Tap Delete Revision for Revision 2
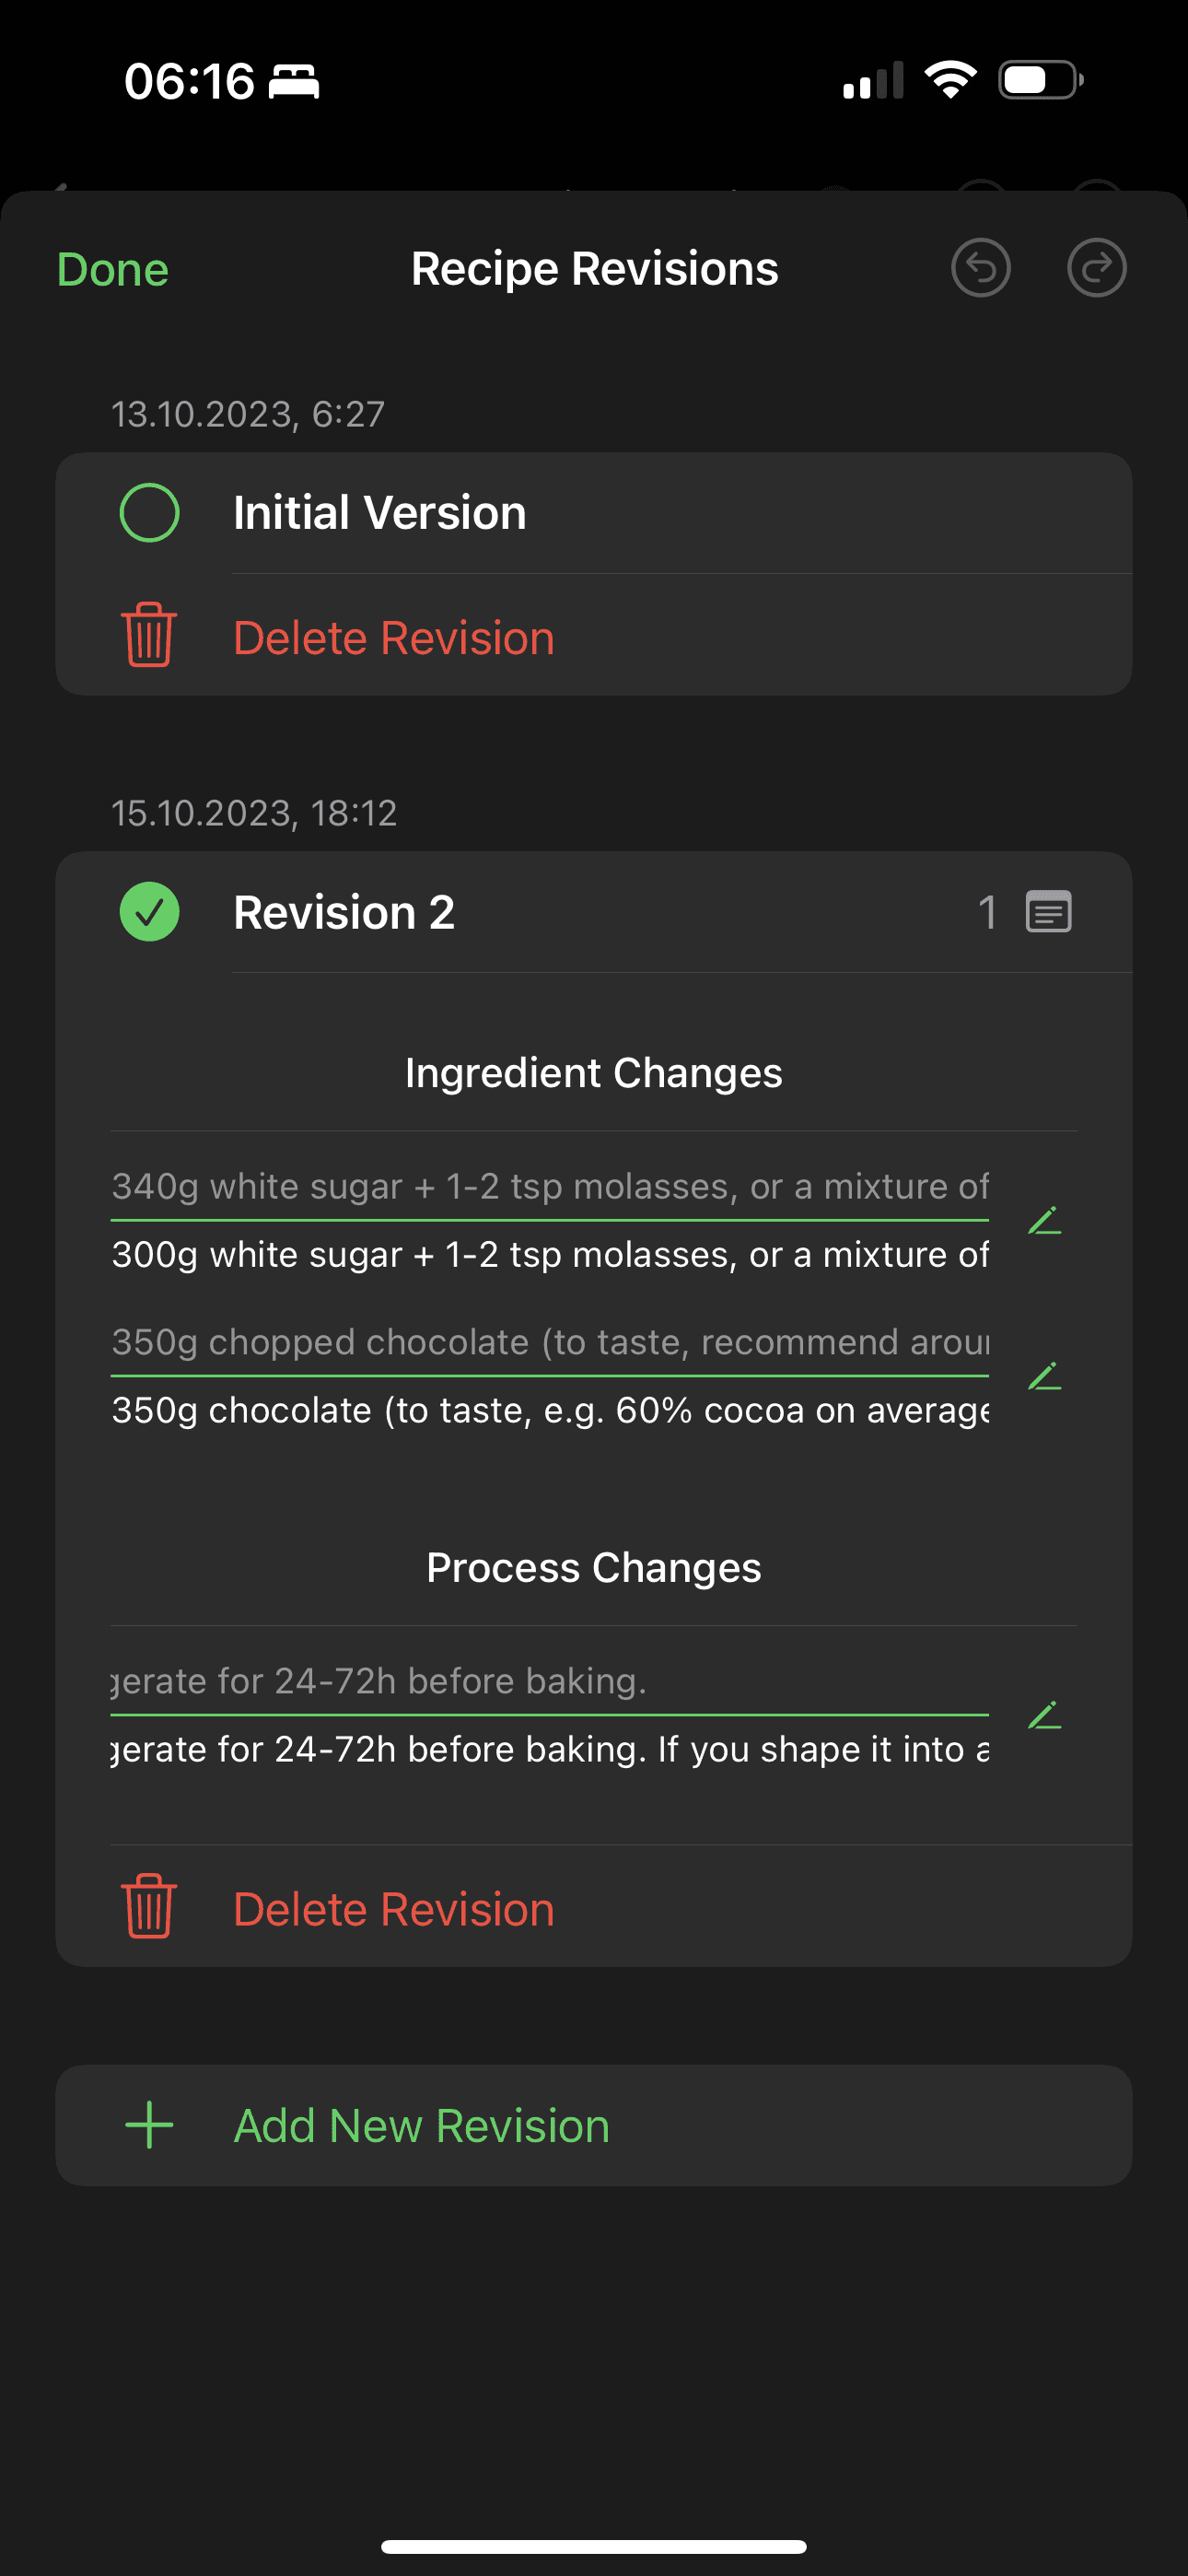The width and height of the screenshot is (1188, 2576). click(394, 1906)
